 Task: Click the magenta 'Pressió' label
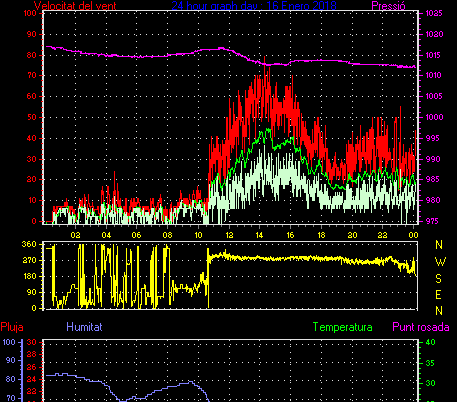(388, 6)
